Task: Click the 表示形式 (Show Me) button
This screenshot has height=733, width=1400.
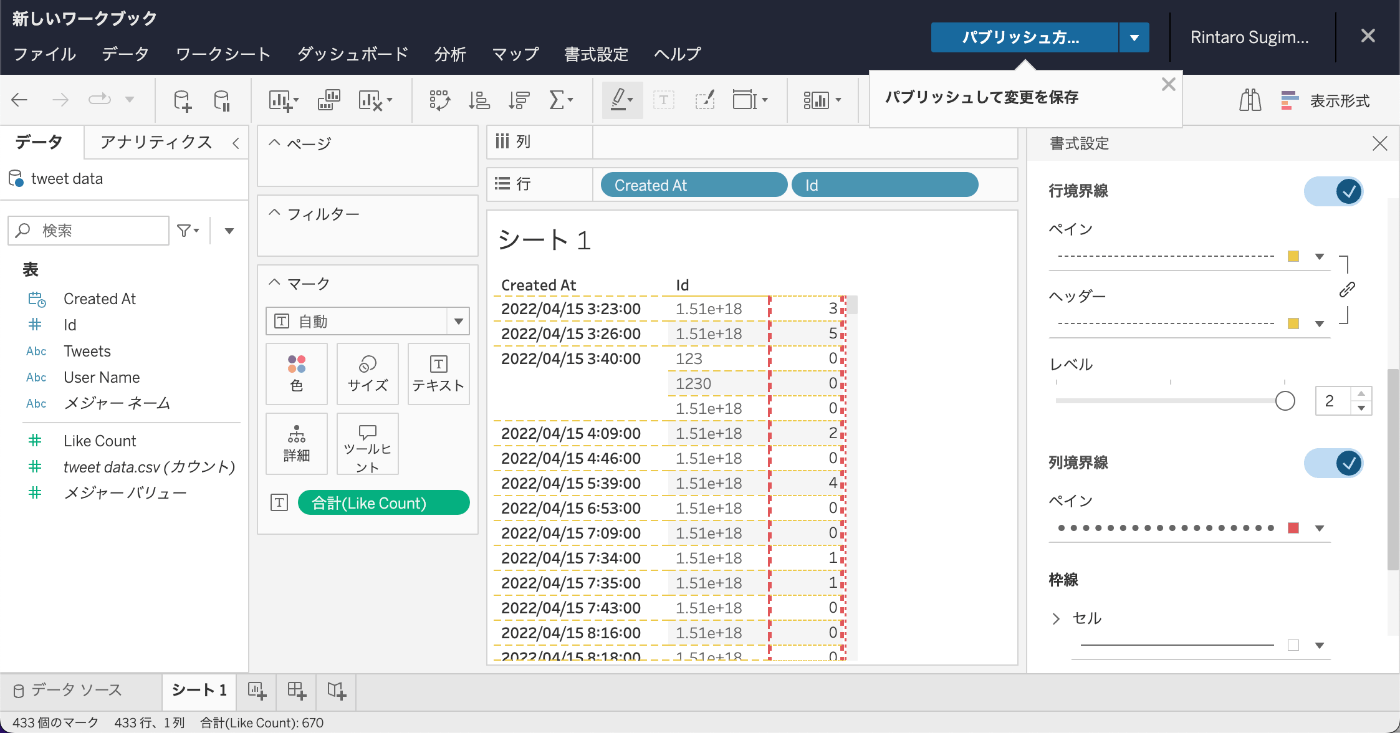Action: point(1324,100)
